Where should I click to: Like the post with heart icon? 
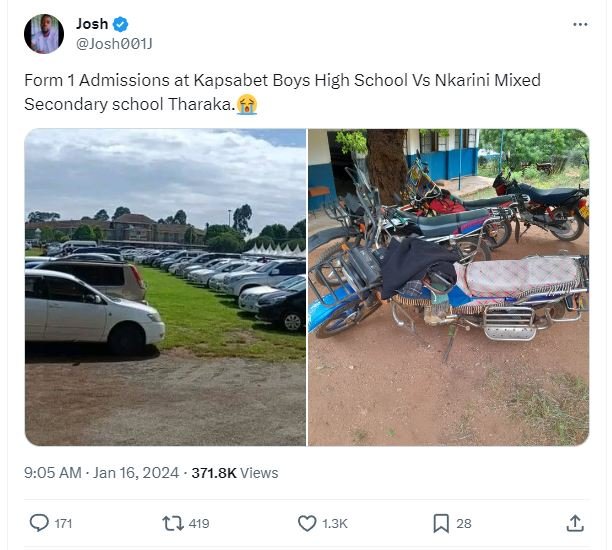click(308, 522)
